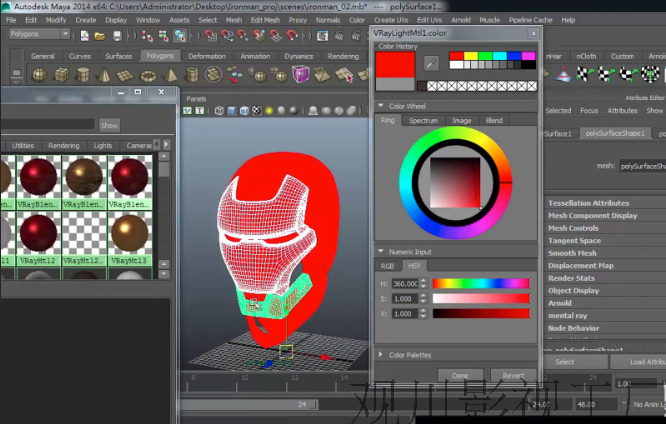
Task: Expand Mesh Component Display section
Action: 593,215
